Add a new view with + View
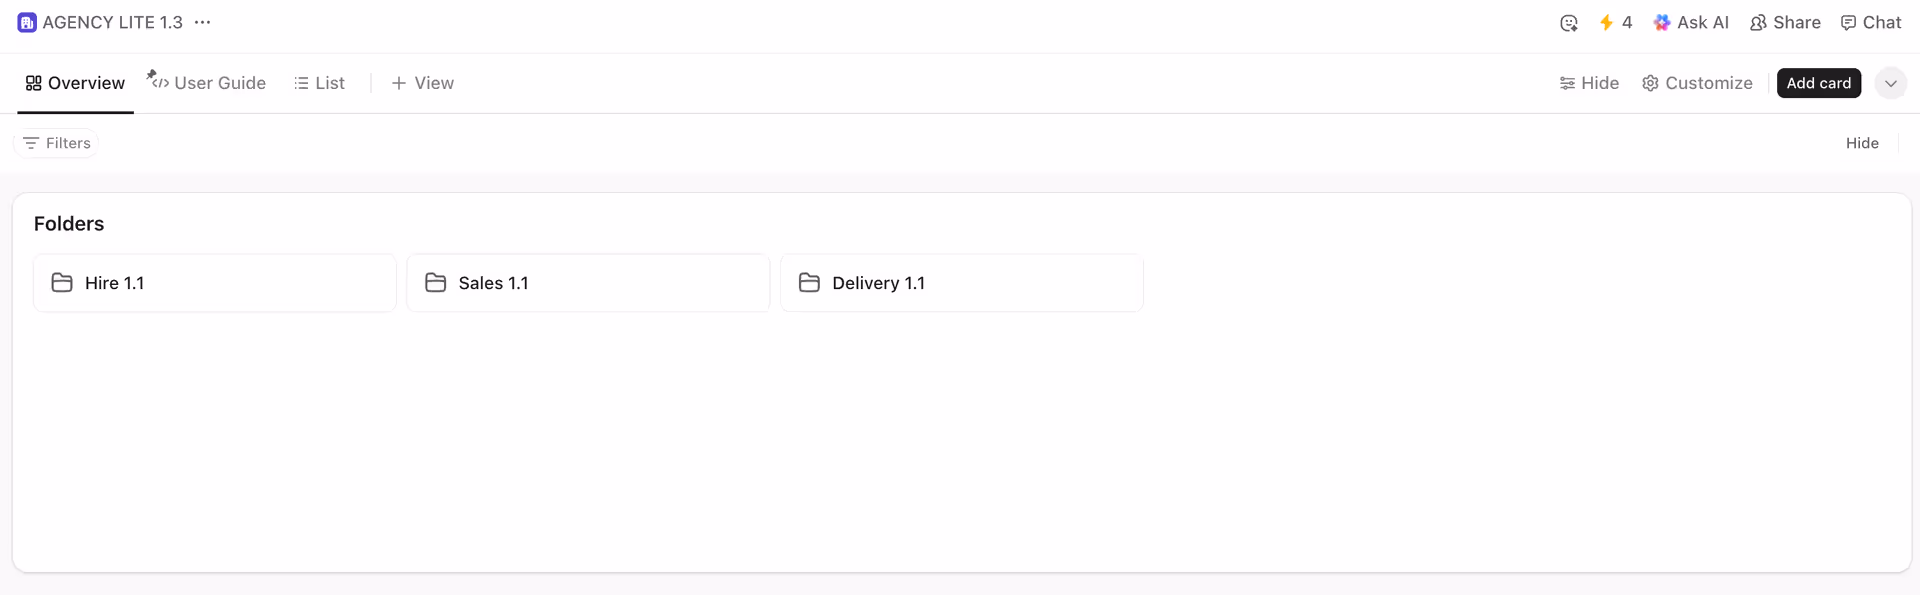This screenshot has height=595, width=1920. 422,83
